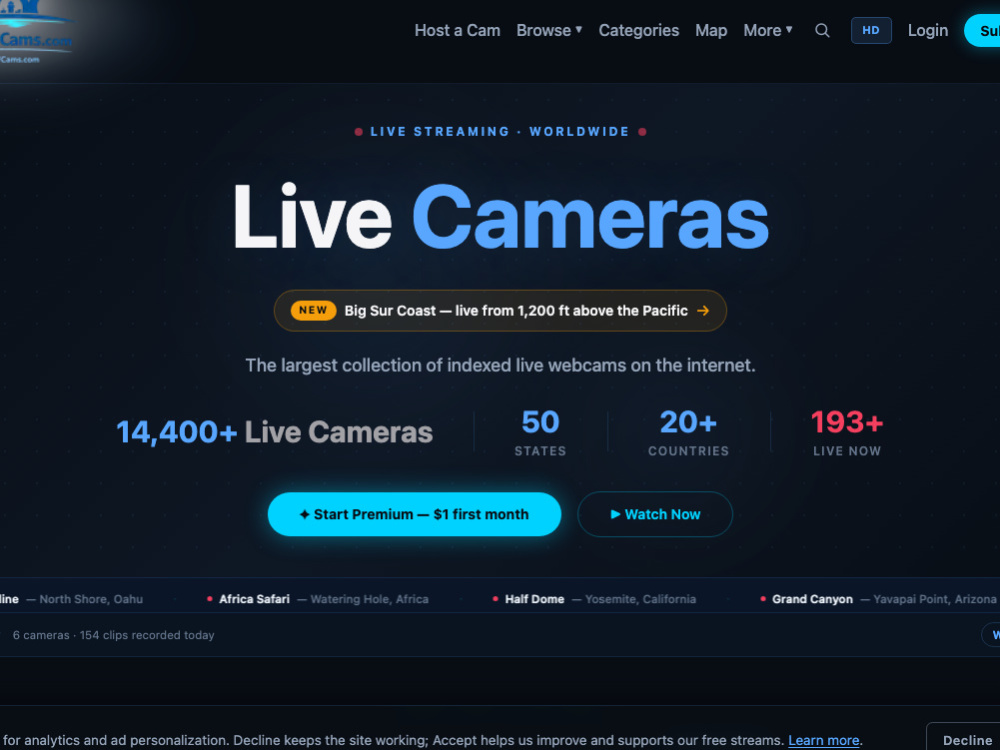Toggle the HD quality button
Screen dimensions: 1000x750
point(871,31)
